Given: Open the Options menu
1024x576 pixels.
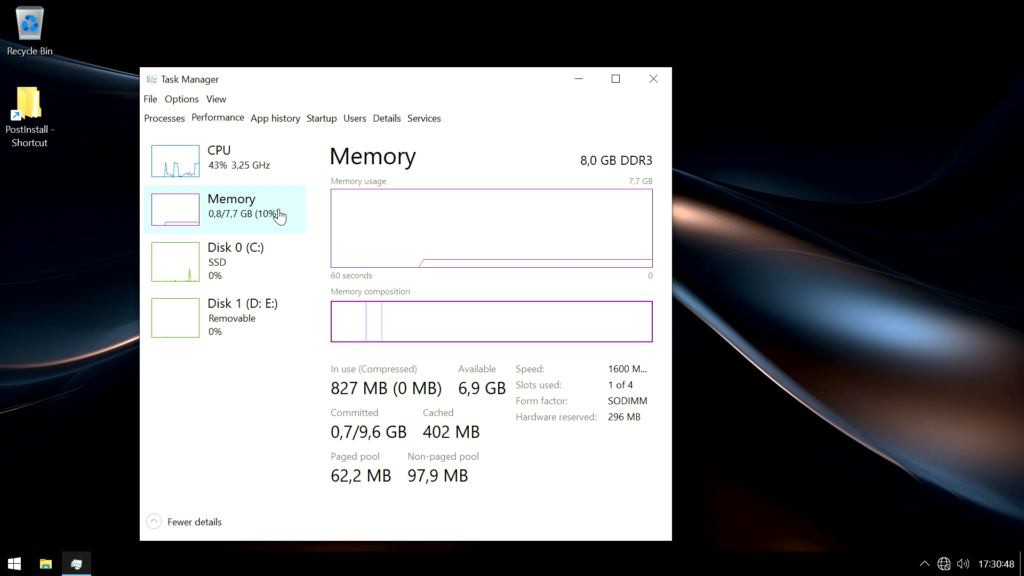Looking at the screenshot, I should tap(182, 99).
